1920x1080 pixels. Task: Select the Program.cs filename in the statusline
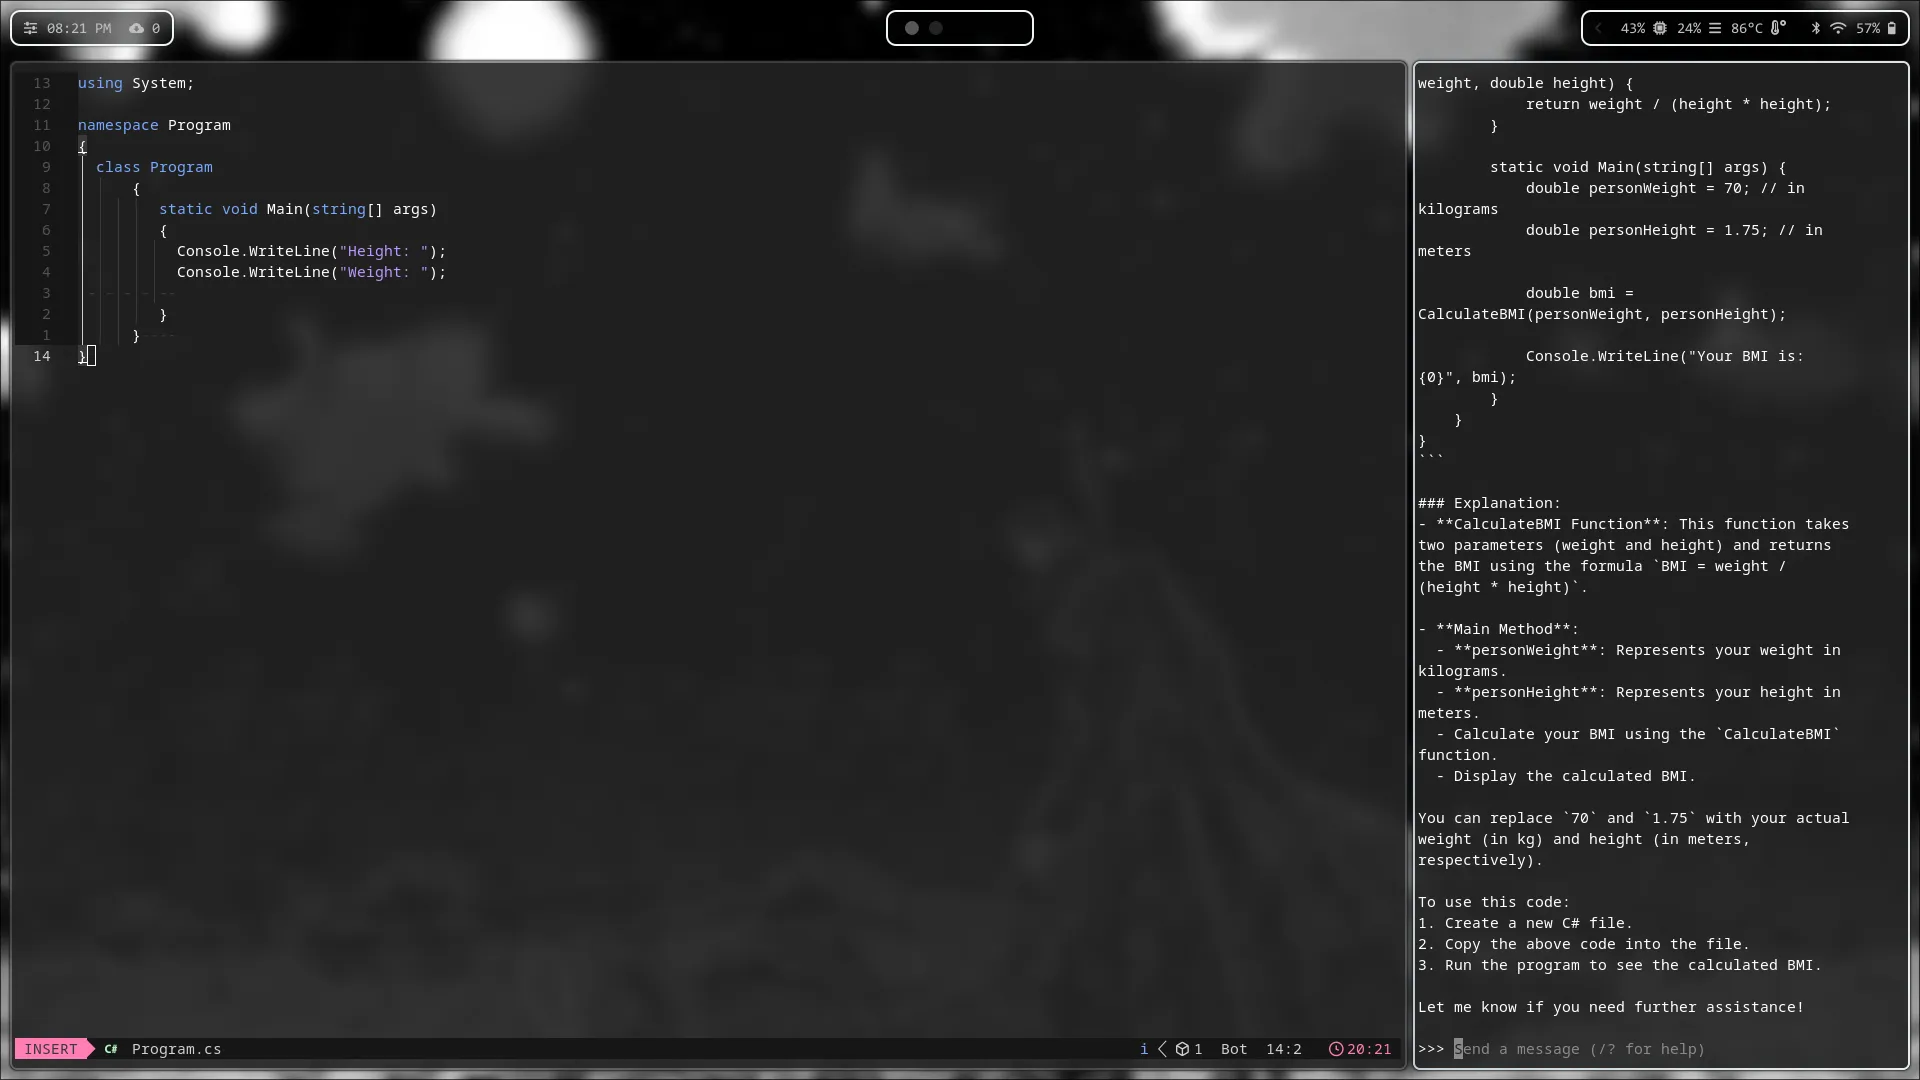(x=176, y=1049)
